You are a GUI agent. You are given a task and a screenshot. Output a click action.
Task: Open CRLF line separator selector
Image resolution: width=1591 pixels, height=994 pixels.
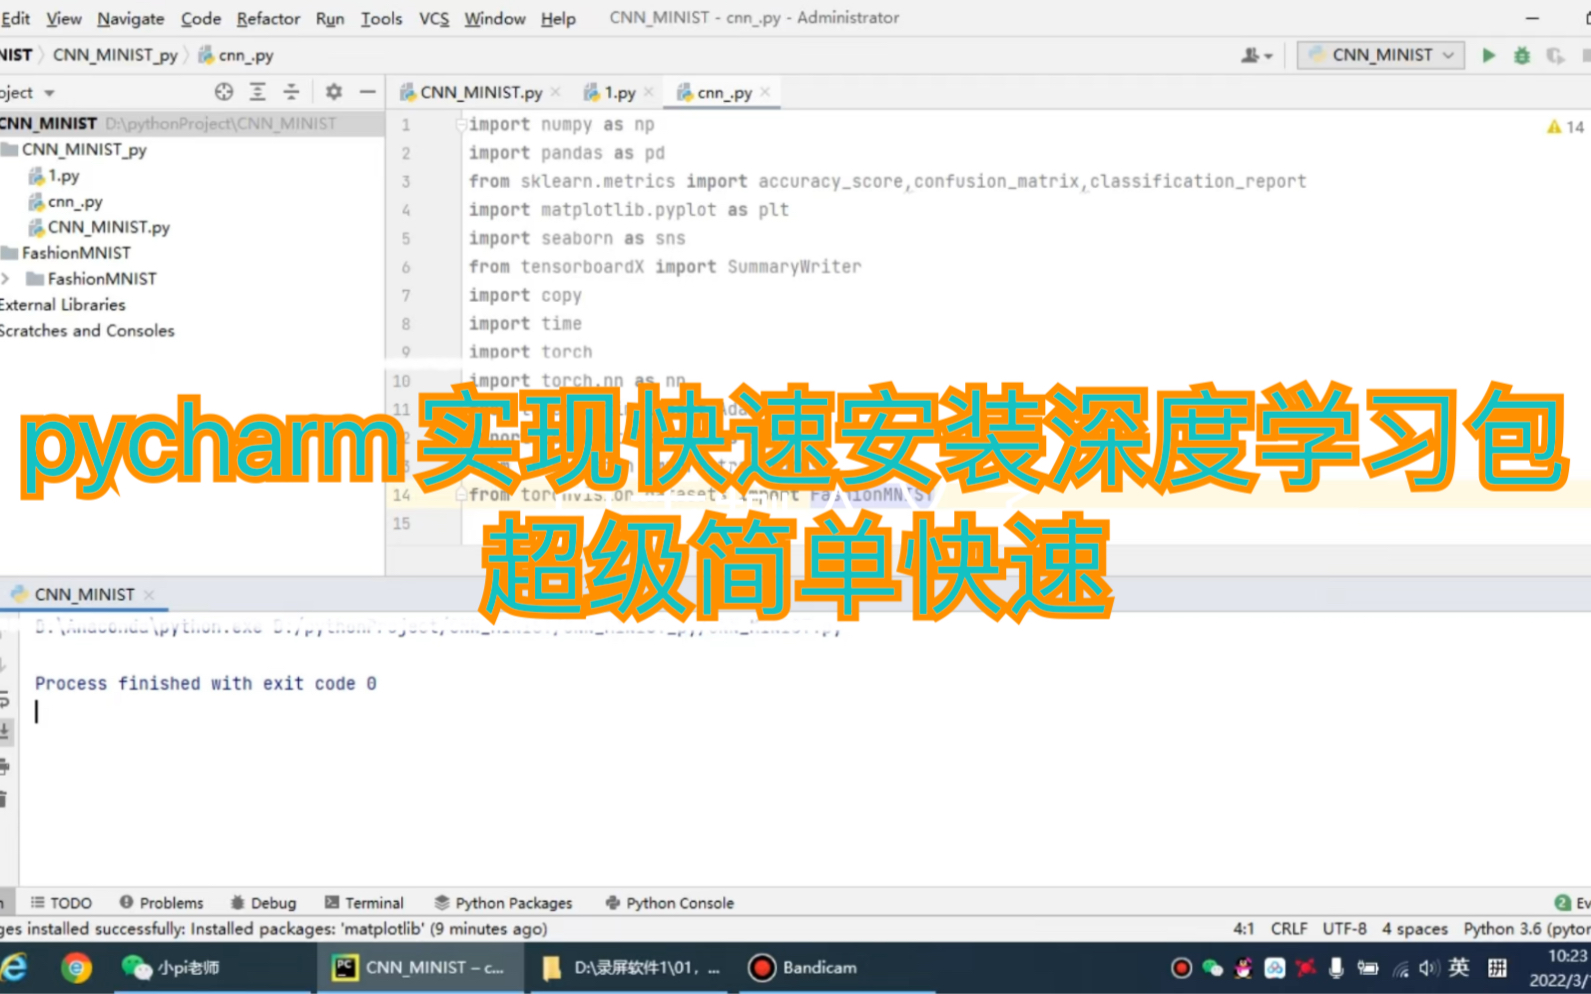pos(1289,929)
